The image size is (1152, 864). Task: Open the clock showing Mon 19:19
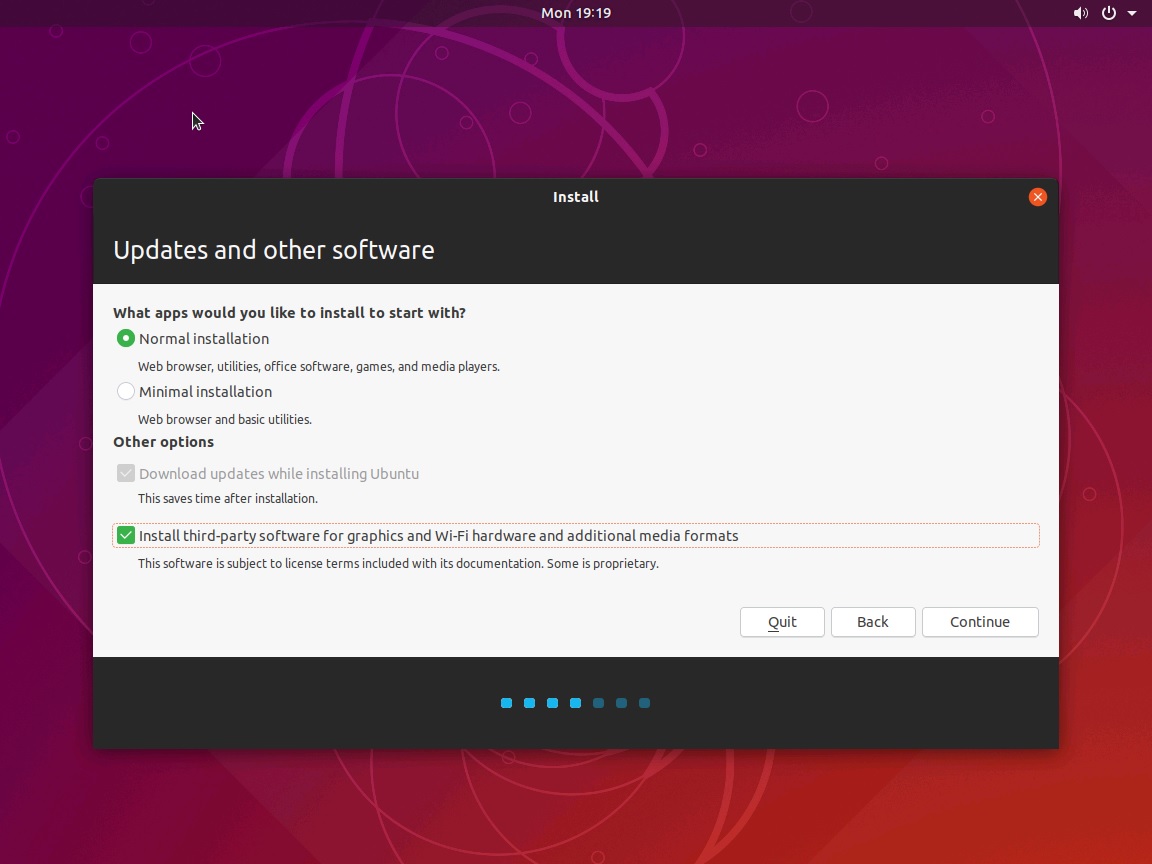(576, 13)
